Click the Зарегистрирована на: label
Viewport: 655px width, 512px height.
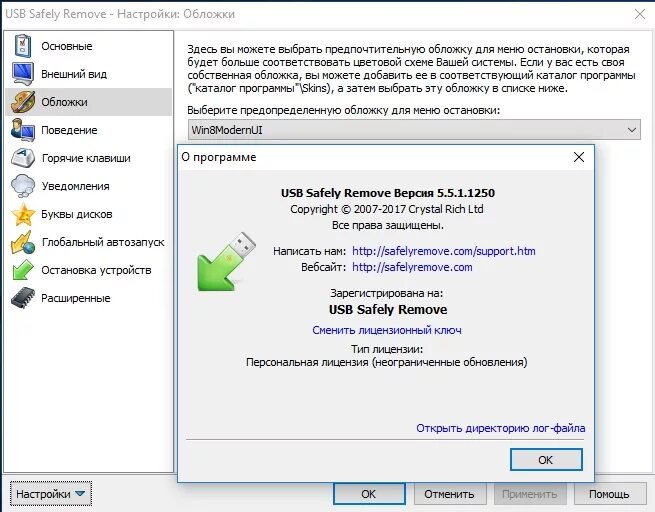[387, 293]
